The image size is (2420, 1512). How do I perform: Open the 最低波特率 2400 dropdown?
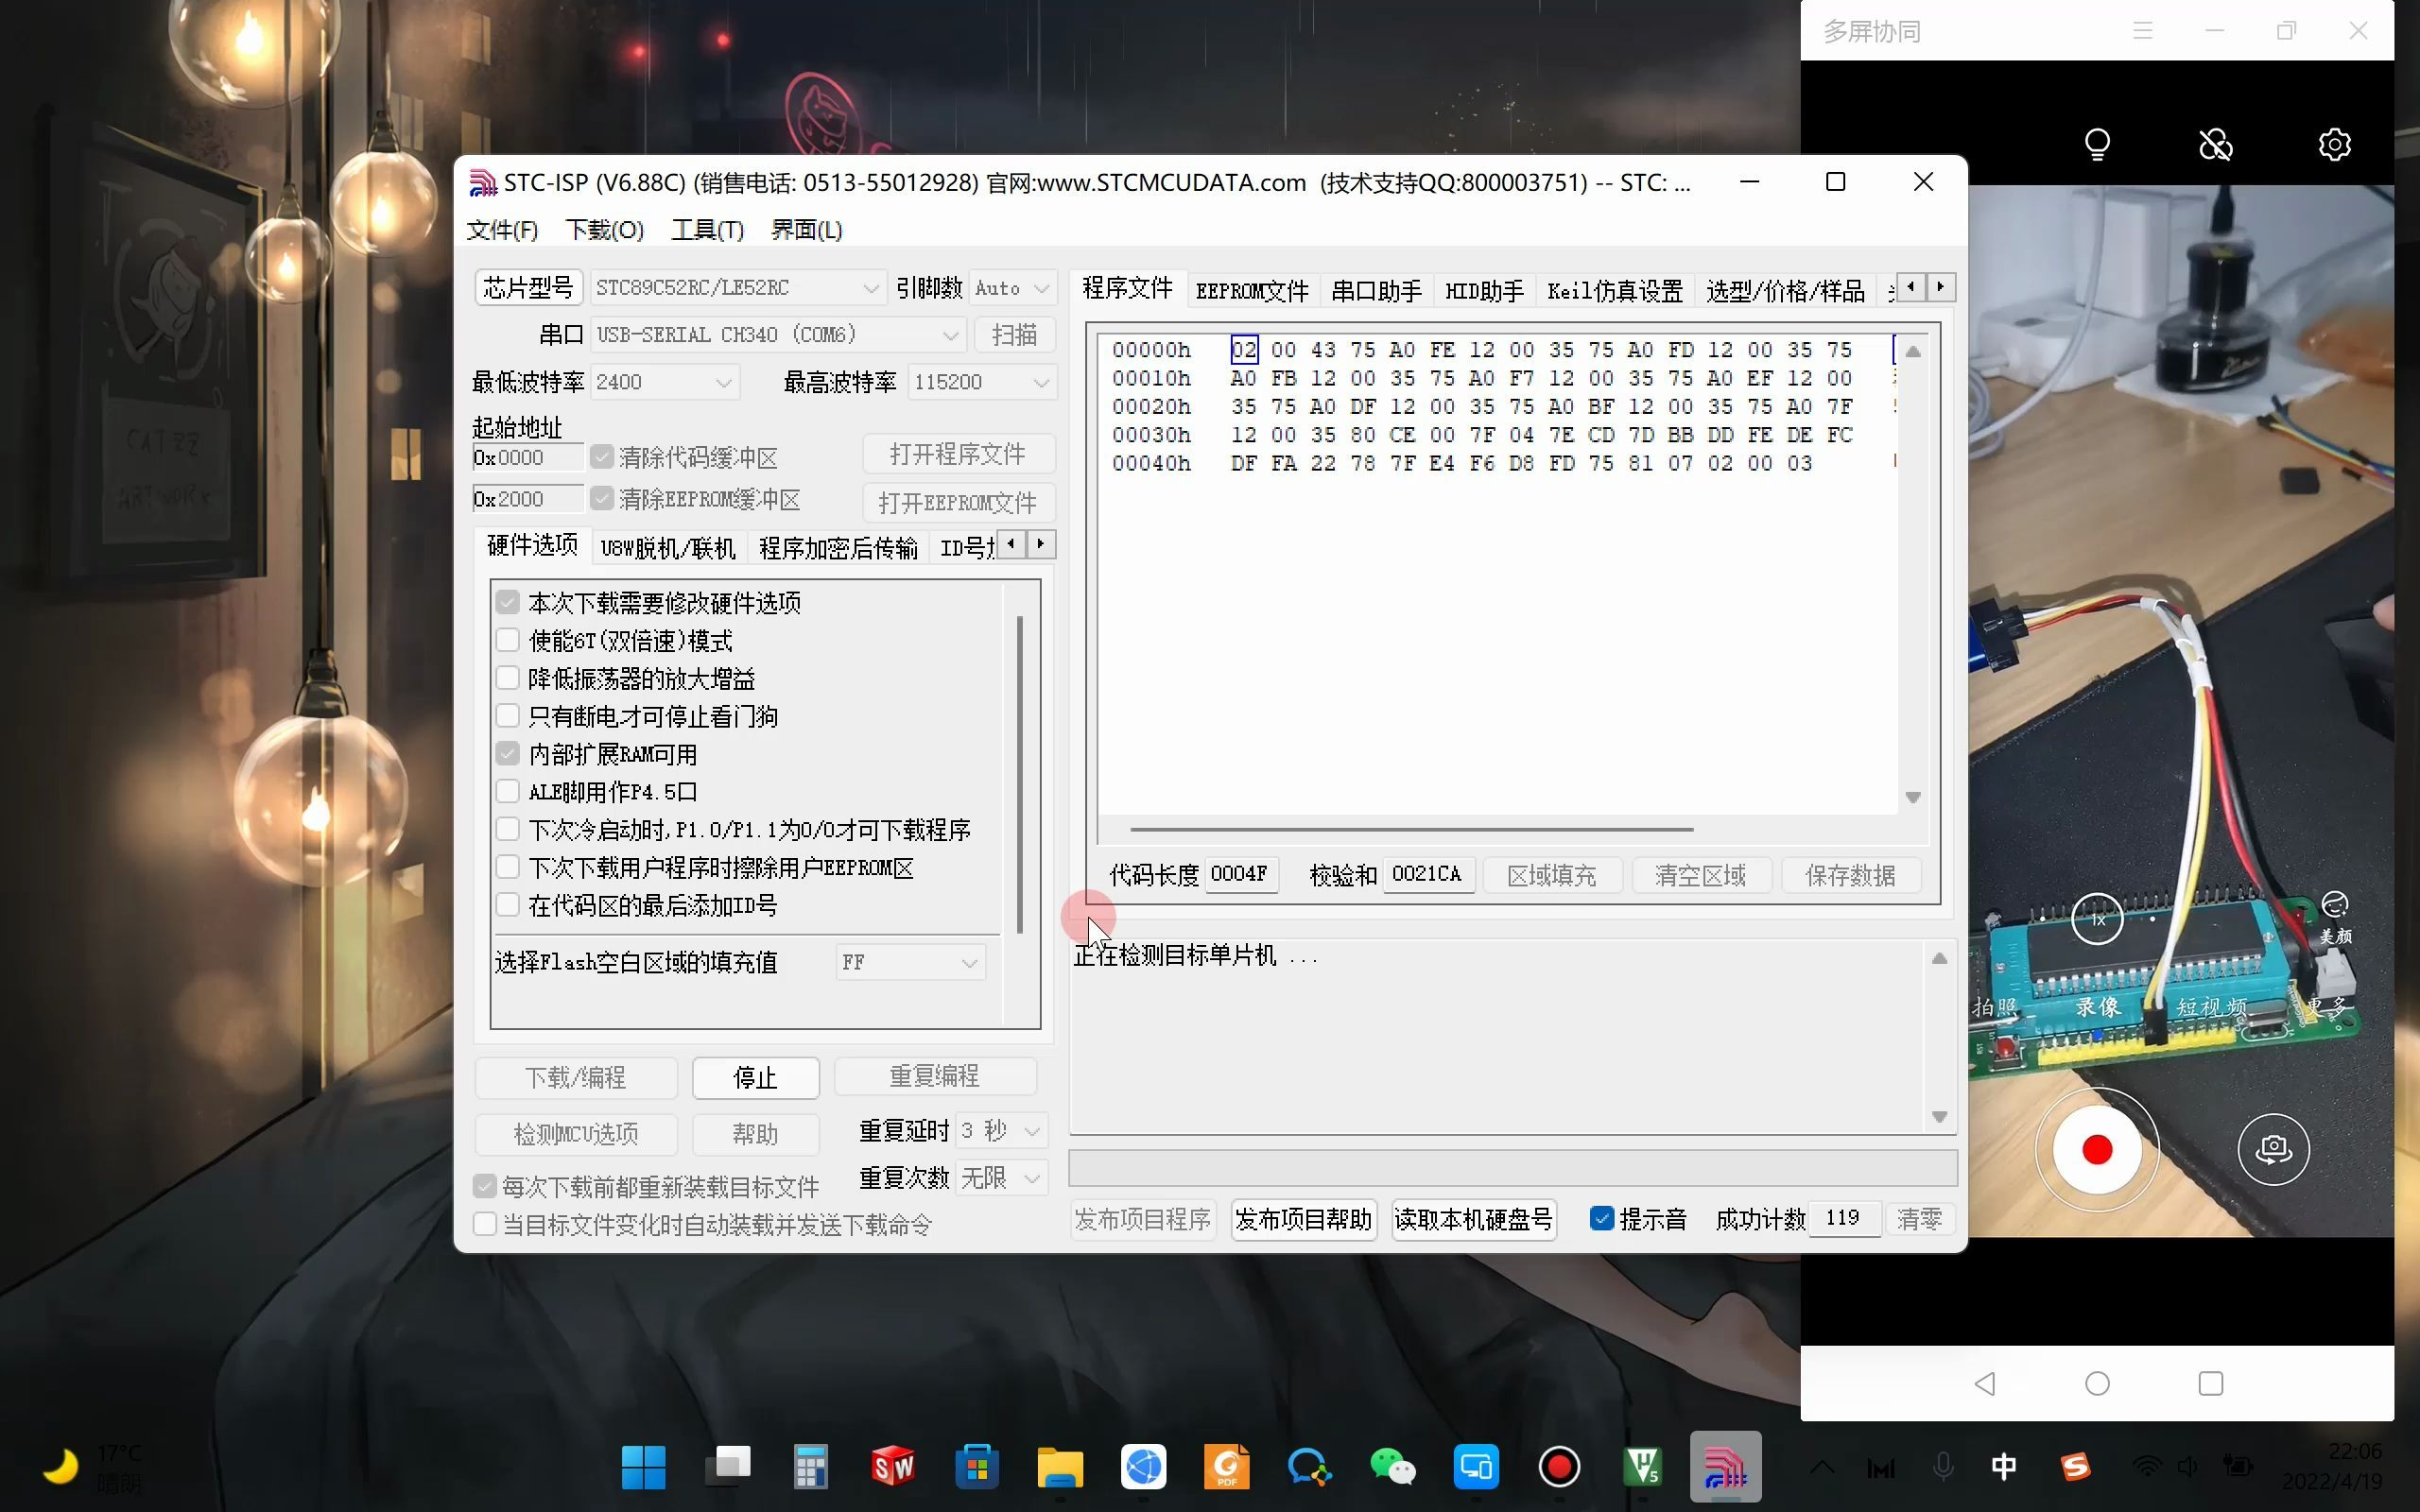click(x=664, y=382)
